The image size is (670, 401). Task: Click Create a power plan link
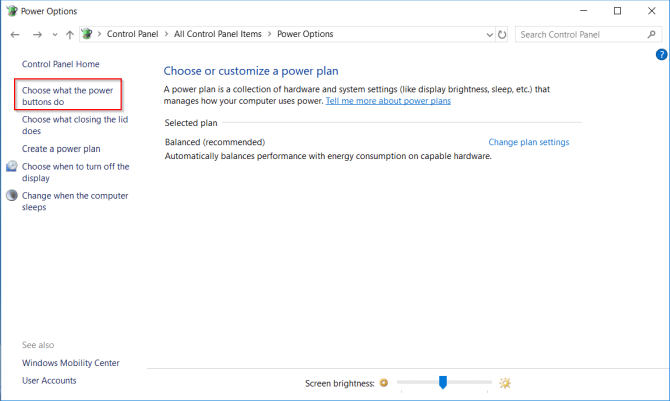[61, 148]
